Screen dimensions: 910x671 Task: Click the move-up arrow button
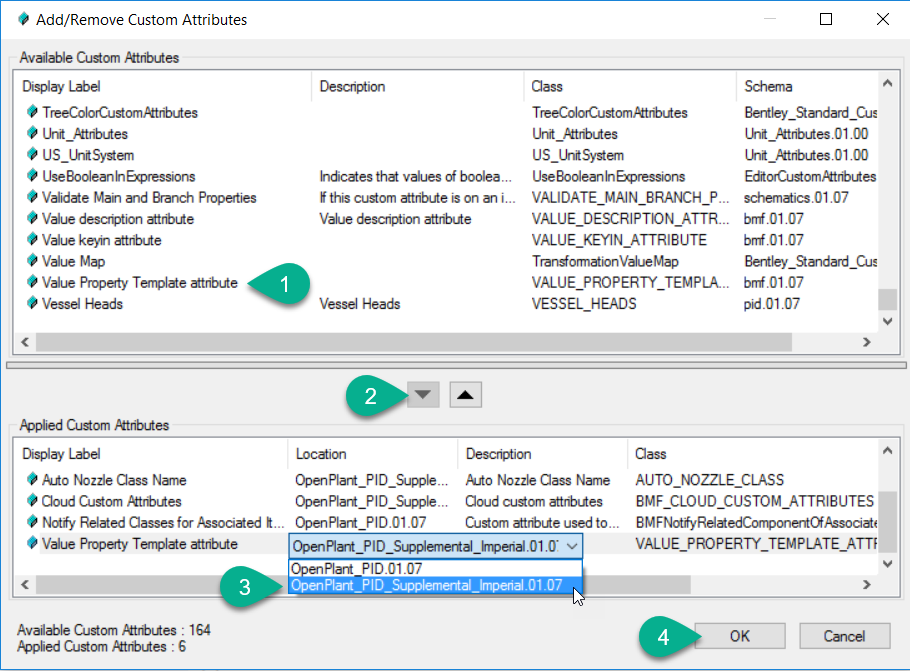pos(467,394)
